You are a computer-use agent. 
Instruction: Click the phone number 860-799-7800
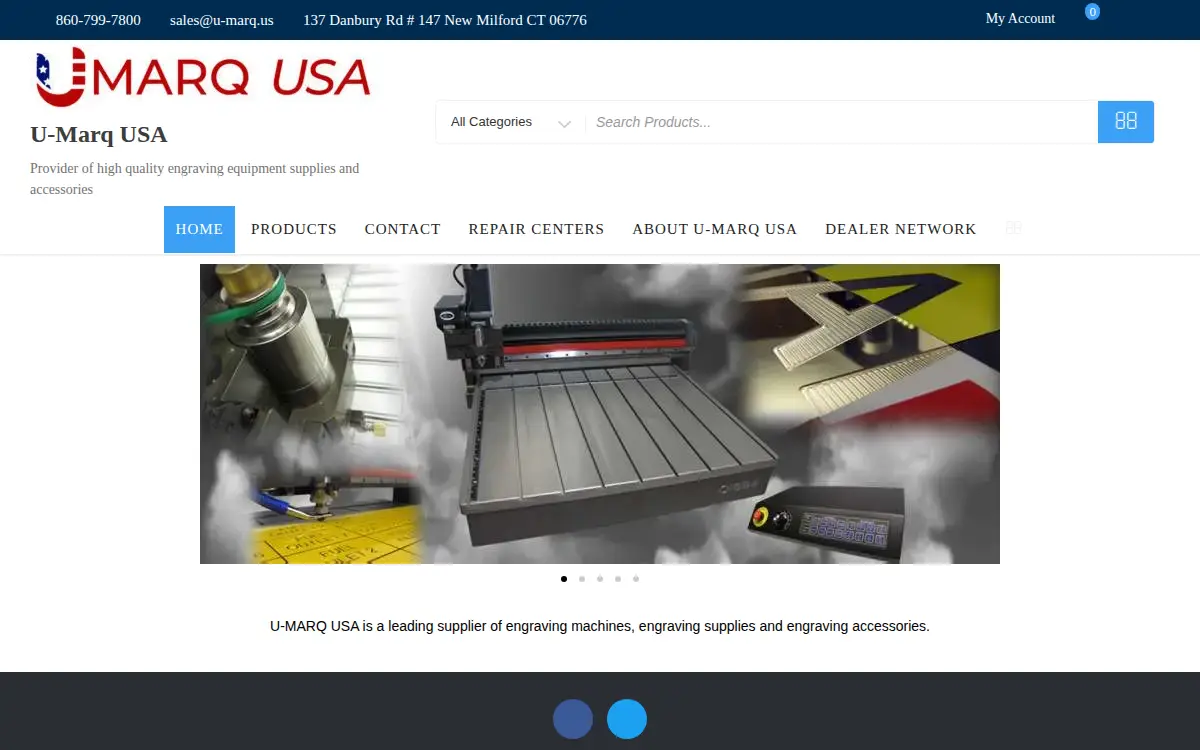pos(98,20)
